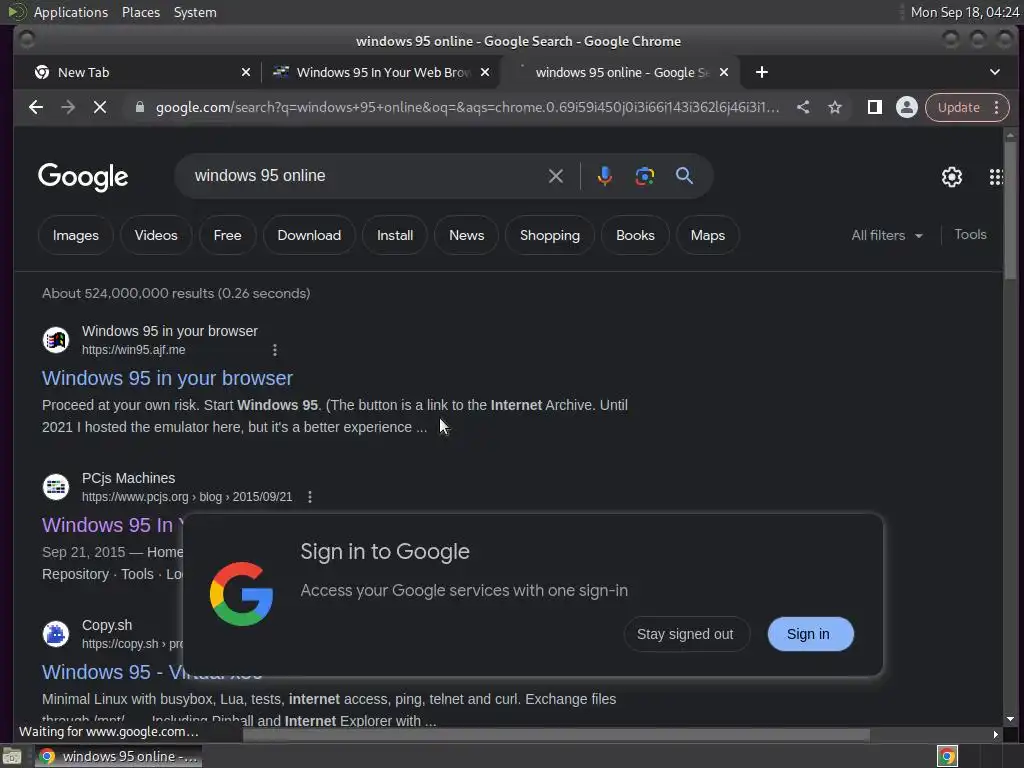Open tab search dropdown arrow

pyautogui.click(x=995, y=72)
